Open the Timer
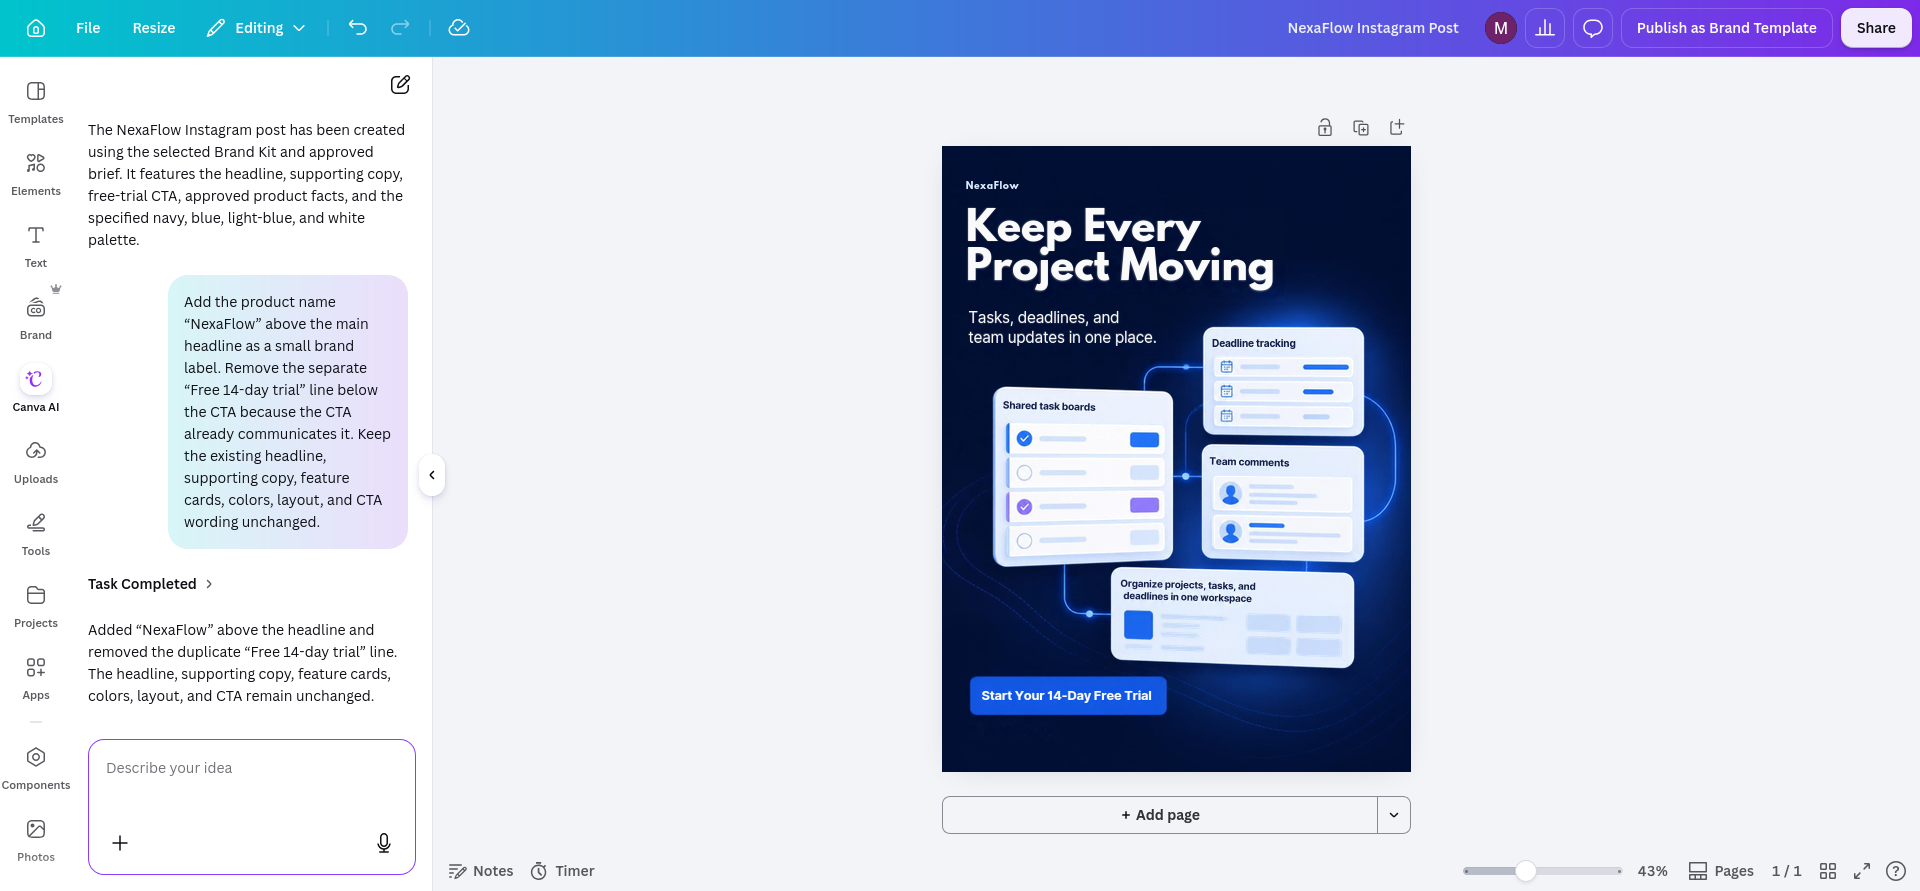This screenshot has width=1920, height=891. [x=562, y=871]
